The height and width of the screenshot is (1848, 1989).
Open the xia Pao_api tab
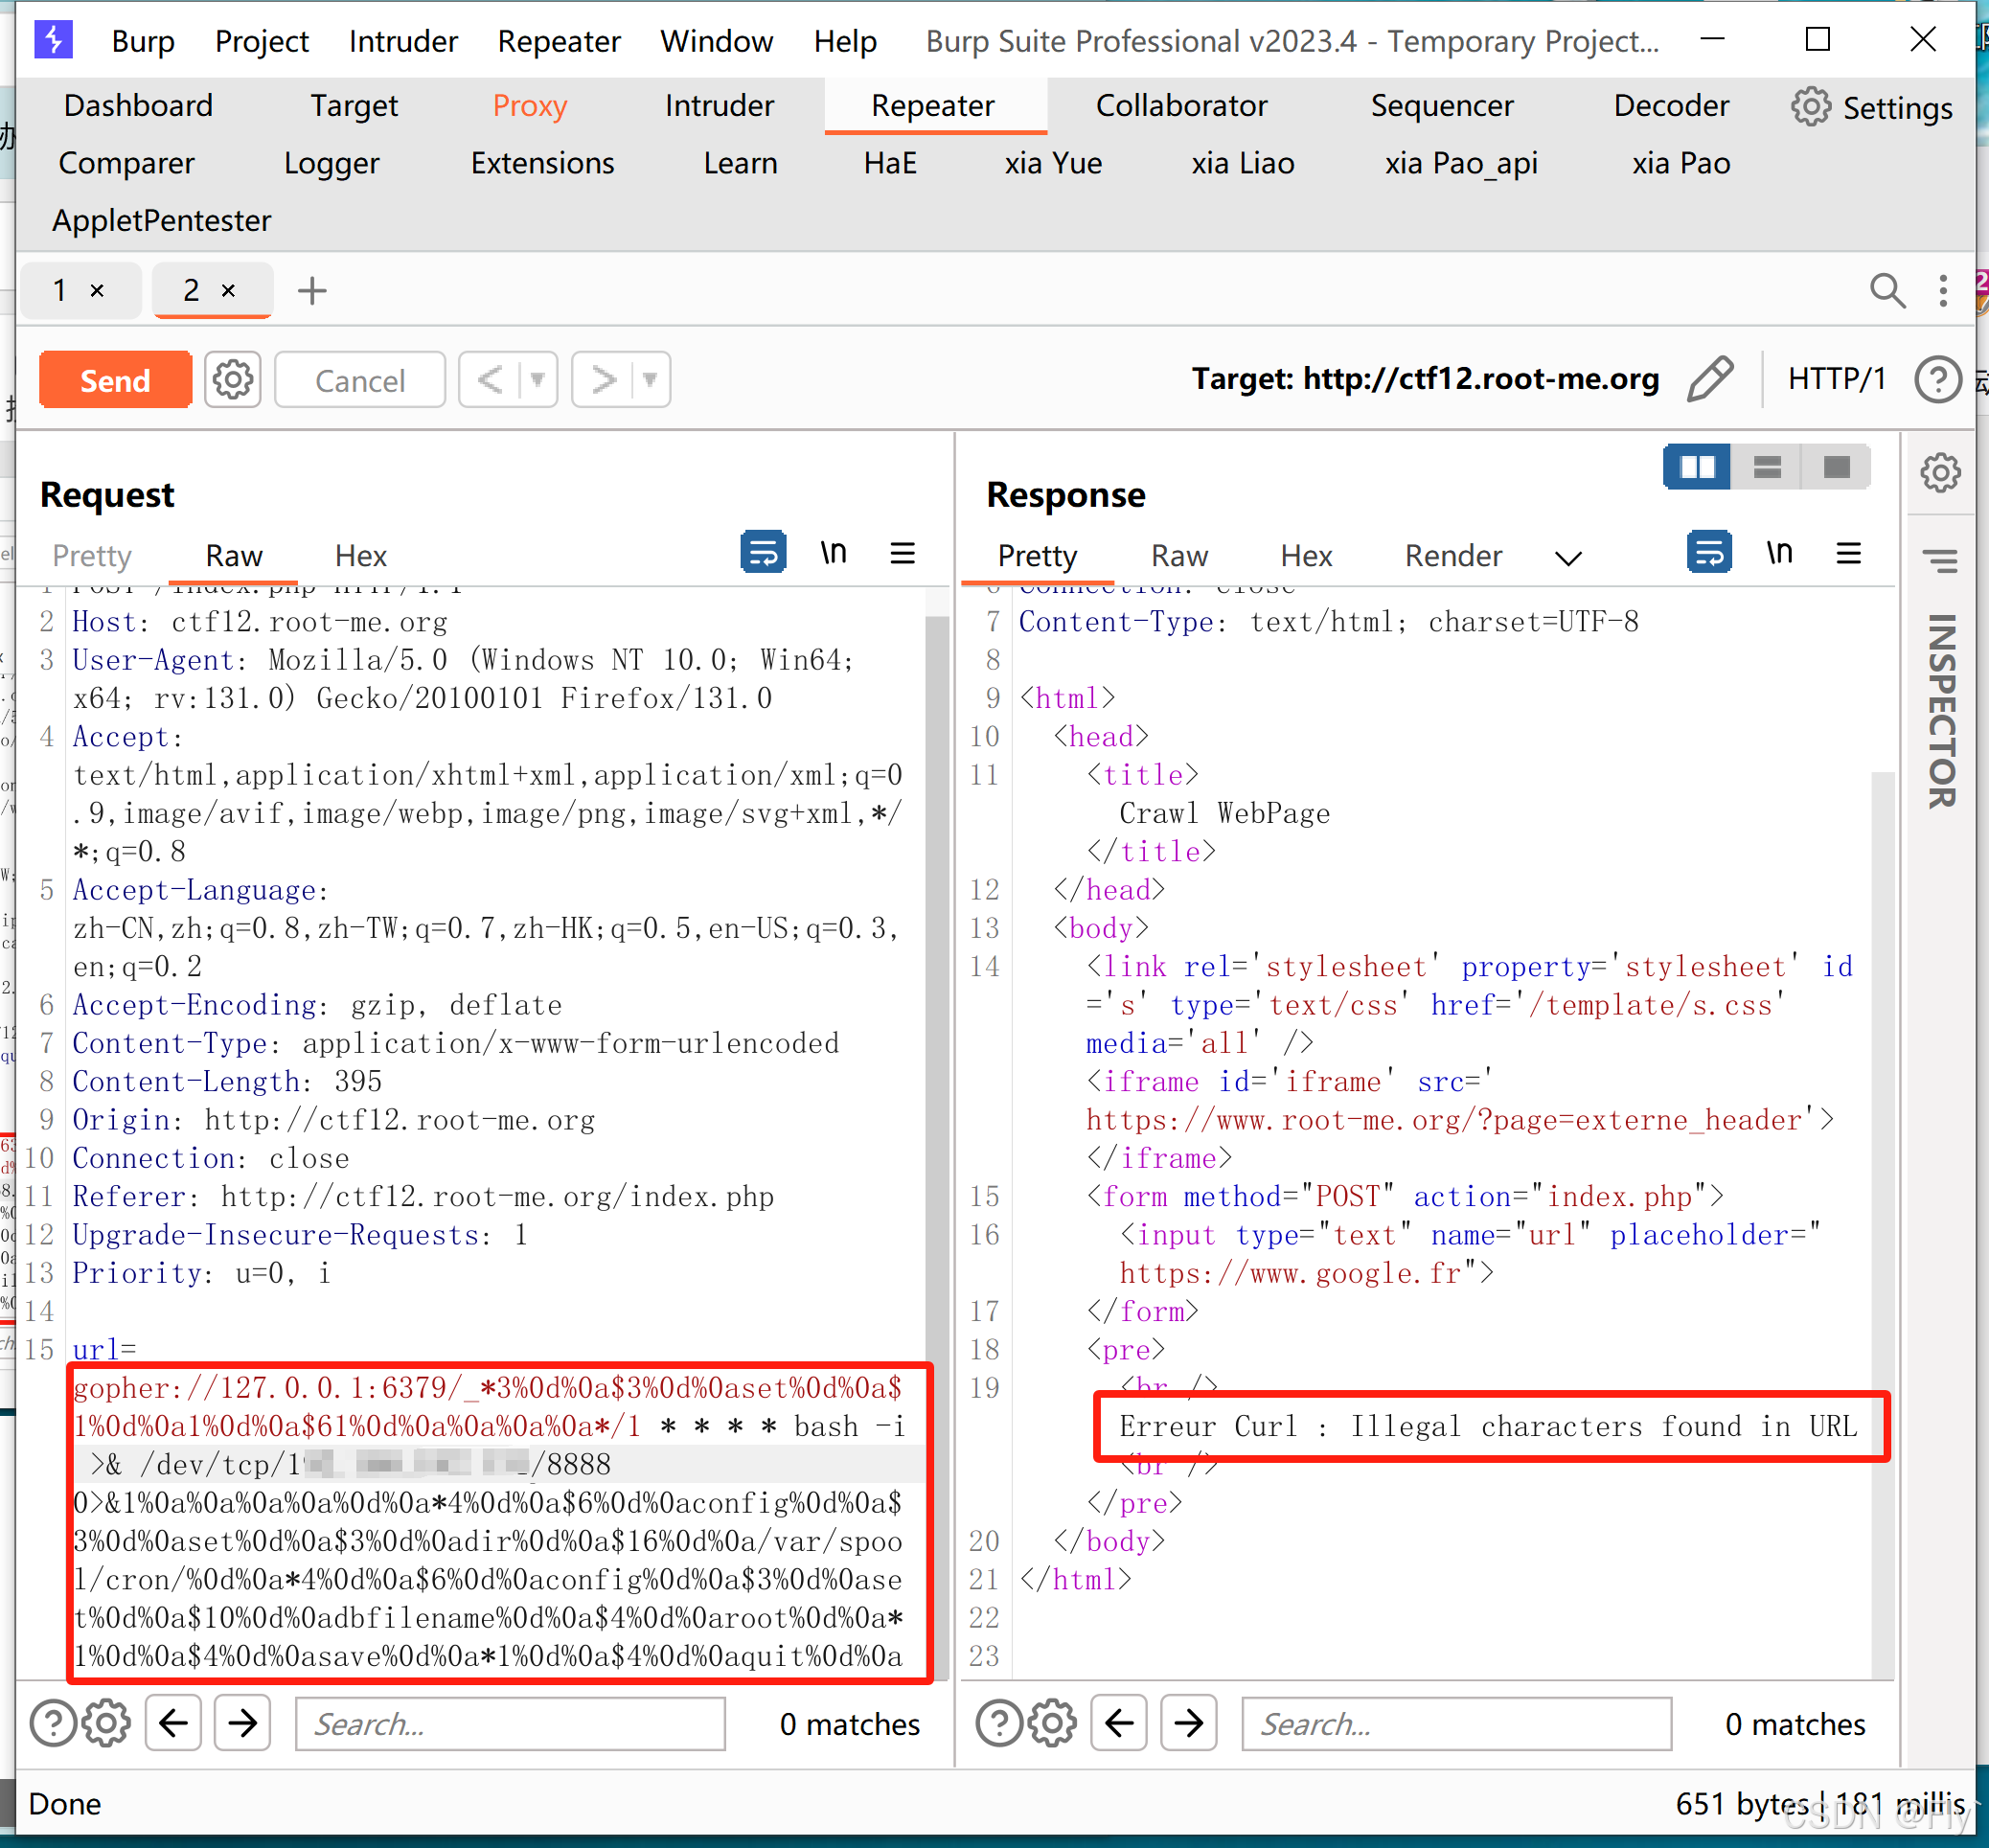coord(1461,163)
